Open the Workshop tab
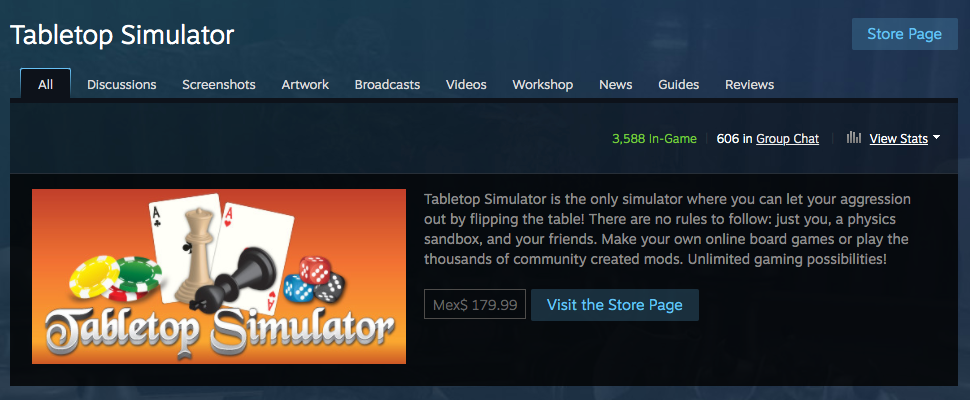 [x=543, y=85]
